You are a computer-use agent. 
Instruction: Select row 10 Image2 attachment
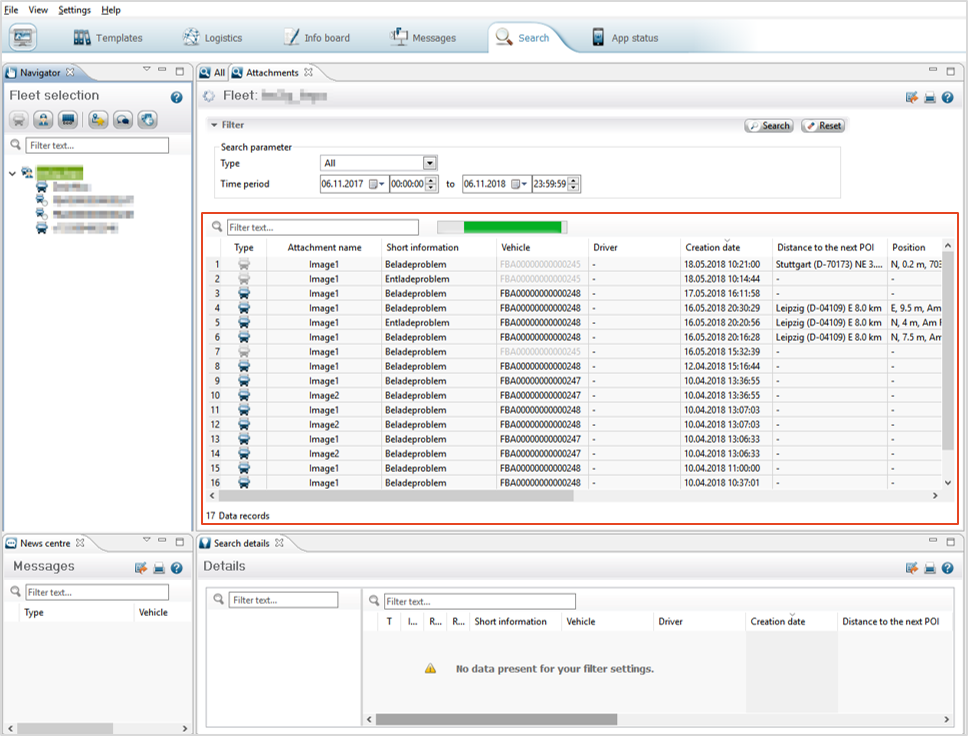tap(574, 396)
